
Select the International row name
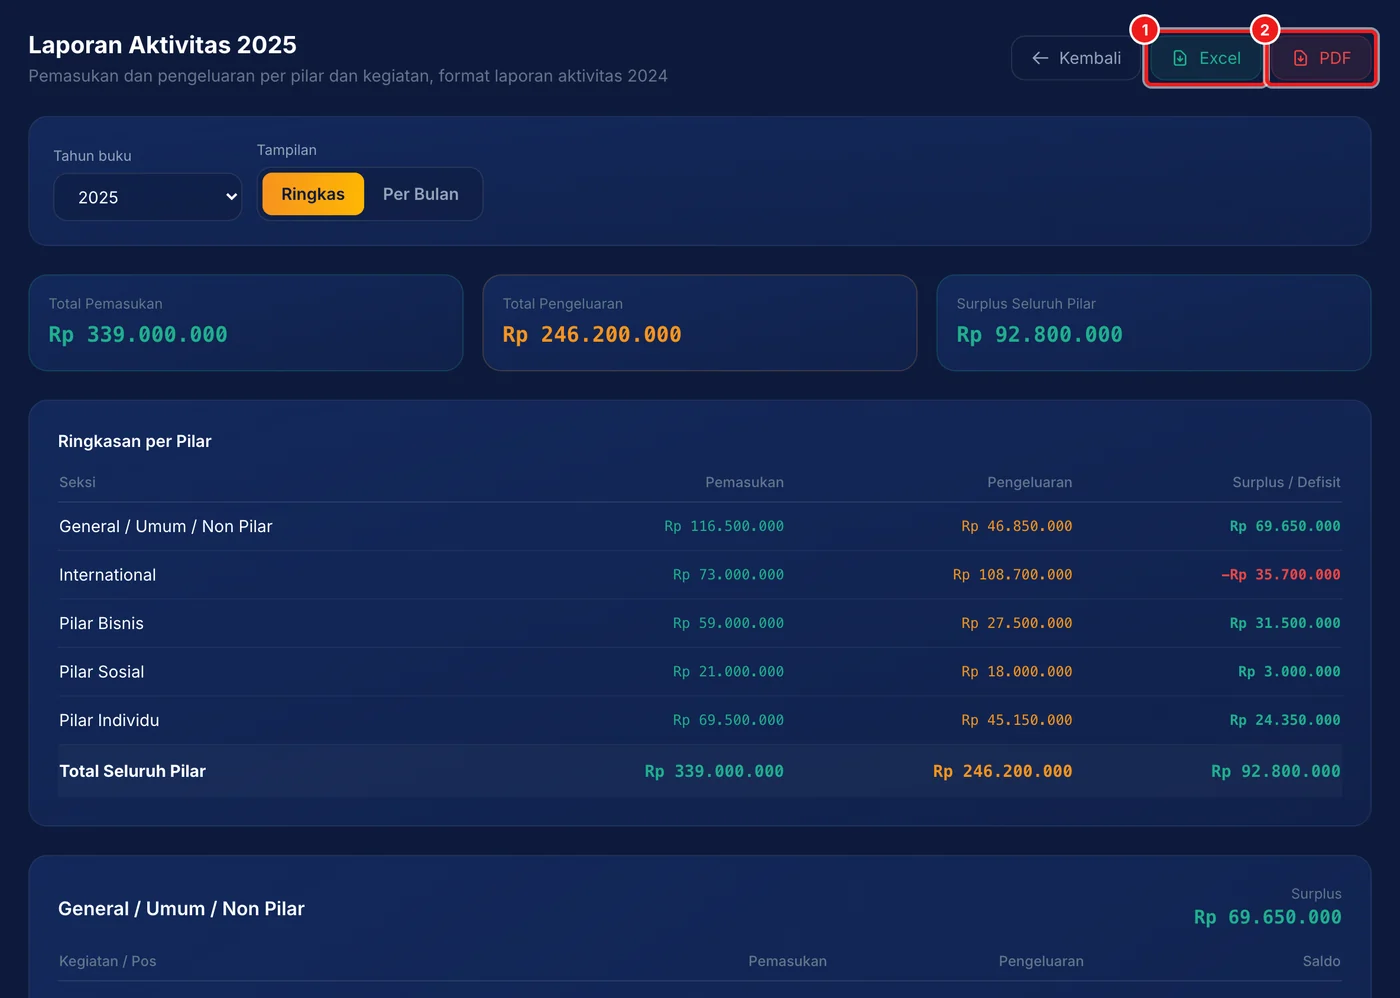pyautogui.click(x=107, y=575)
